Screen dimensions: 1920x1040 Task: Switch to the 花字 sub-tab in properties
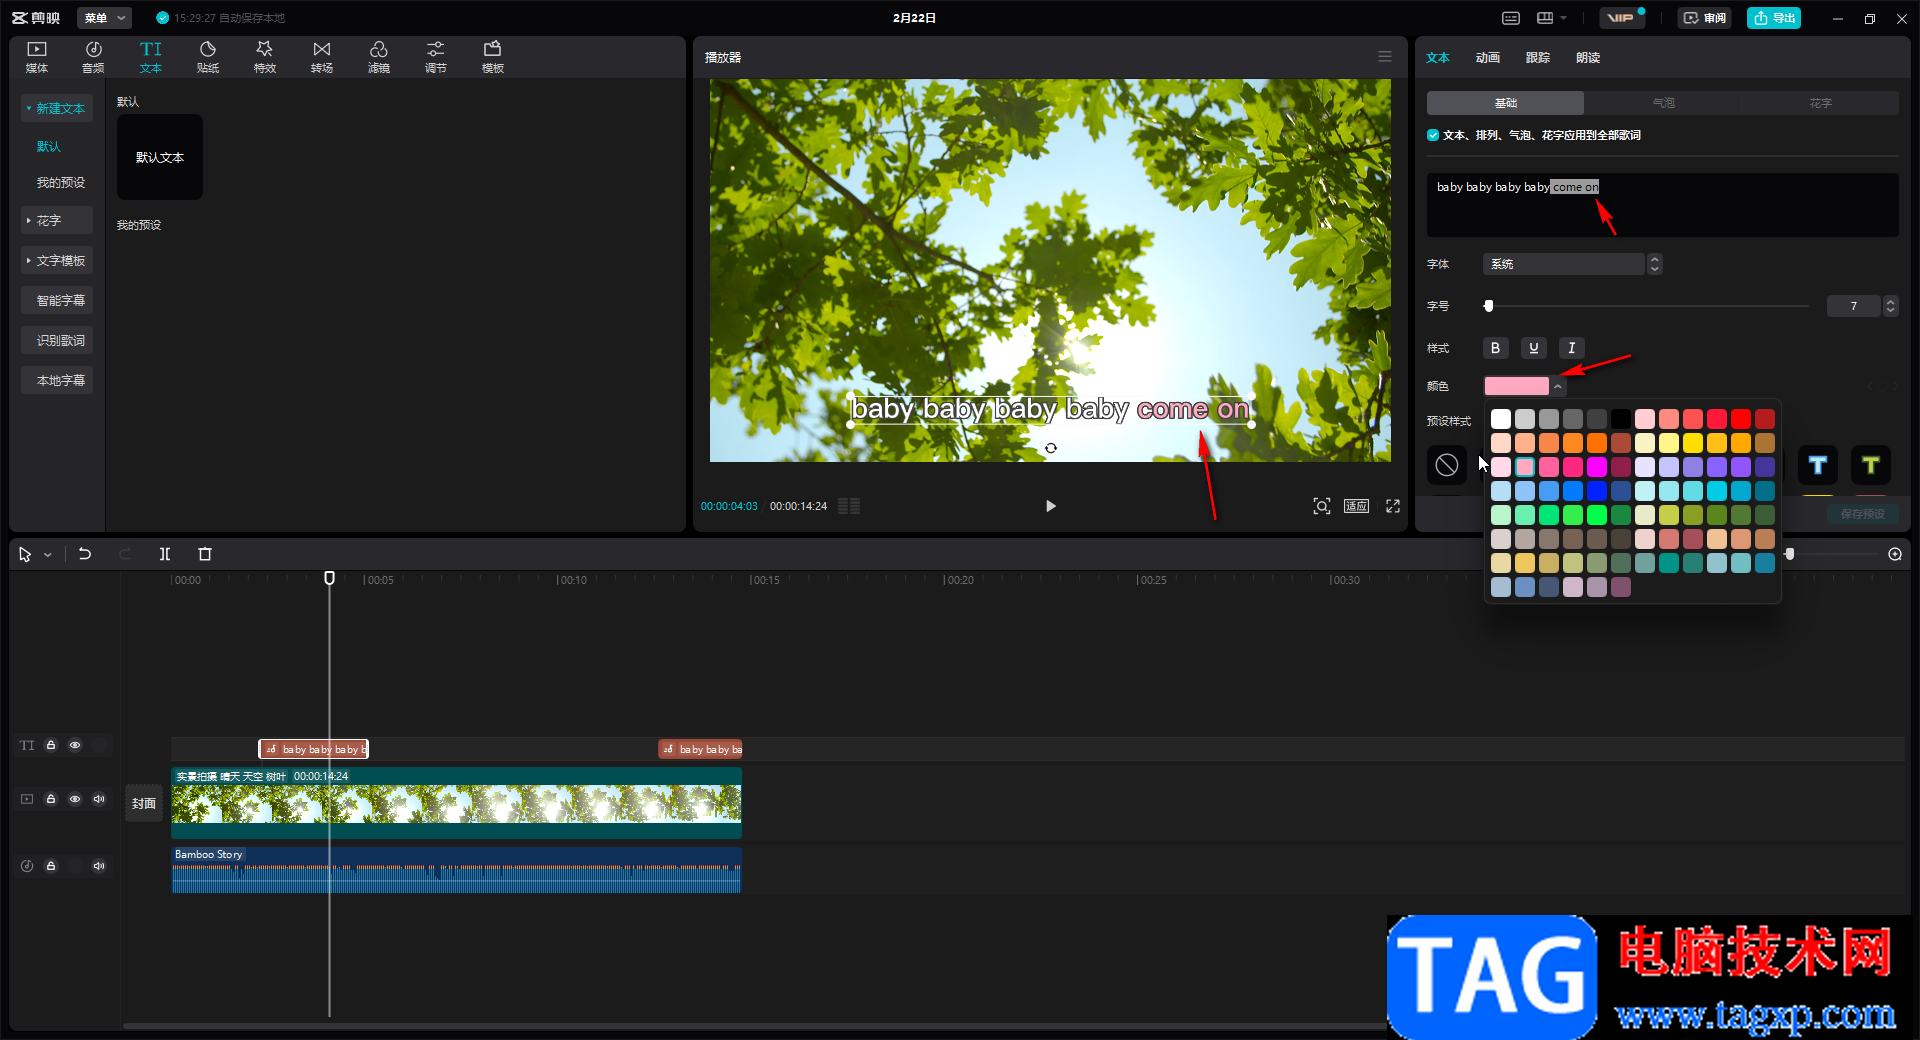[1820, 103]
